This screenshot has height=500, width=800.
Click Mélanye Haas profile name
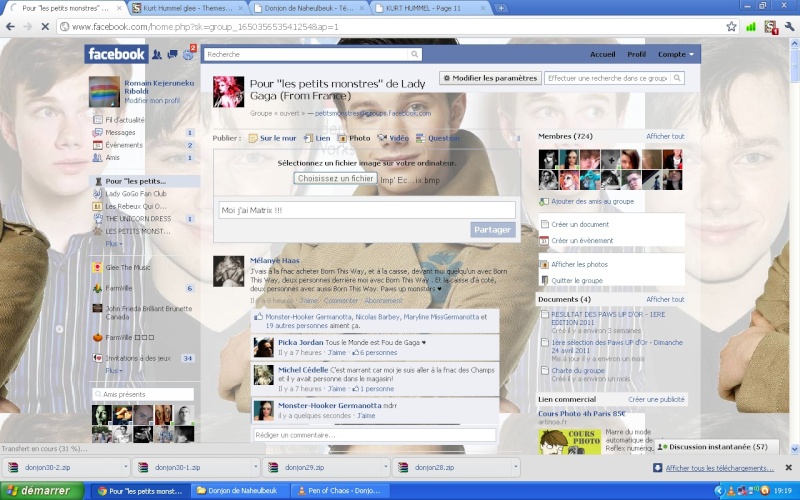click(x=274, y=260)
